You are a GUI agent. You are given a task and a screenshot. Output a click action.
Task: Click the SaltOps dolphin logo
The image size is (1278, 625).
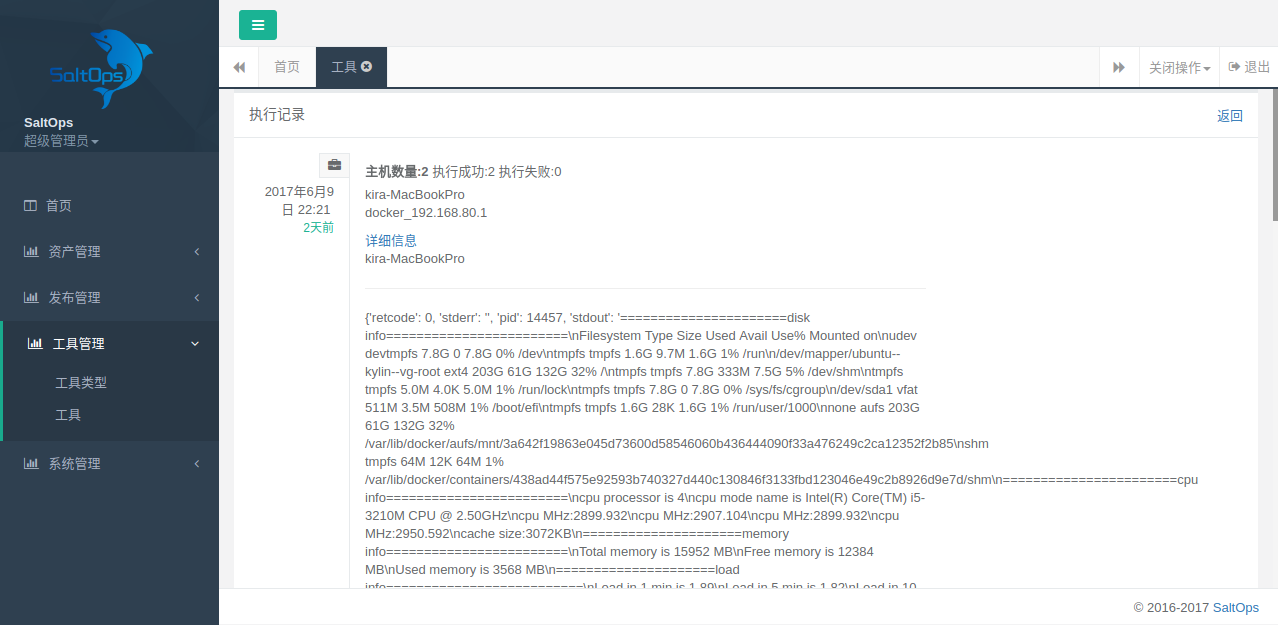pyautogui.click(x=101, y=68)
